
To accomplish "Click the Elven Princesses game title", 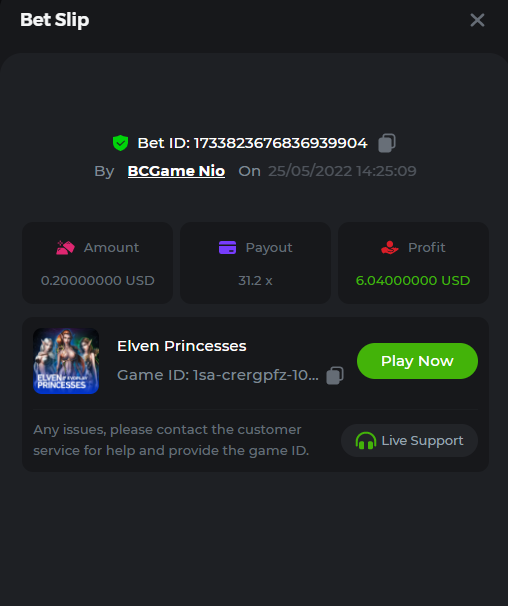I will [182, 346].
